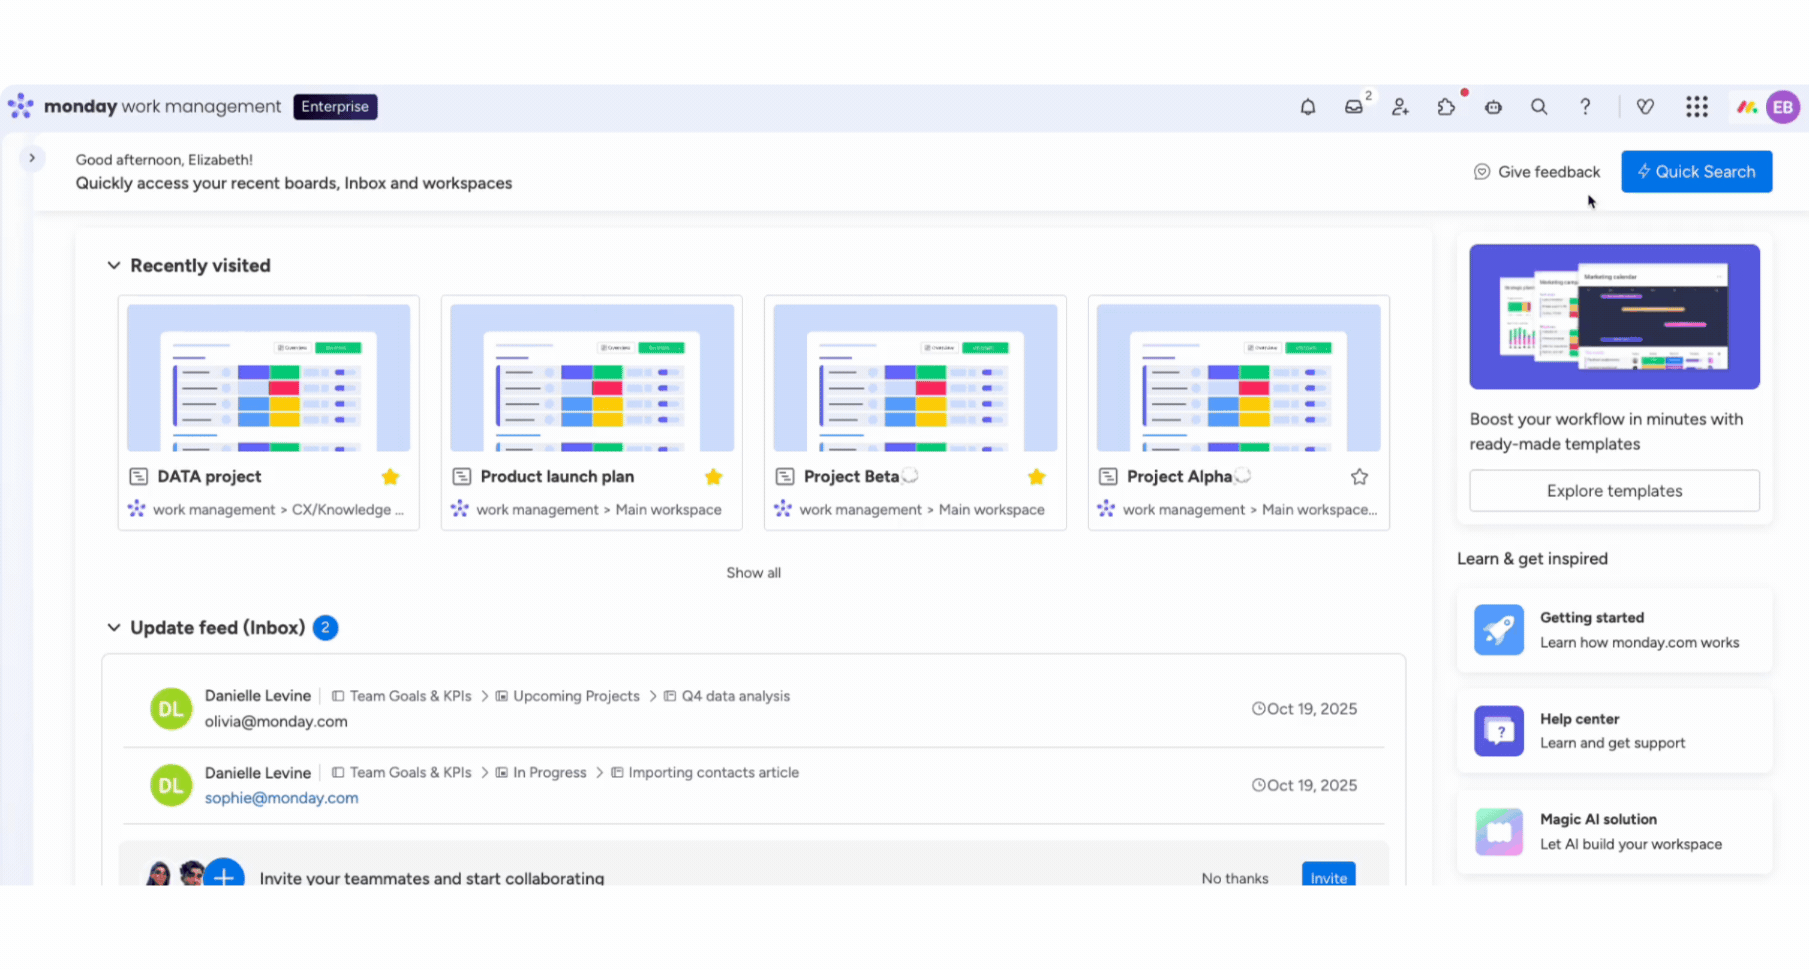Click the Project Alpha title

[1179, 477]
